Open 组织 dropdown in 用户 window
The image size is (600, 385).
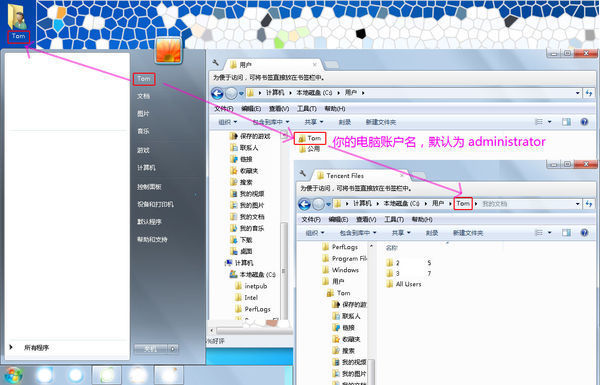coord(228,122)
